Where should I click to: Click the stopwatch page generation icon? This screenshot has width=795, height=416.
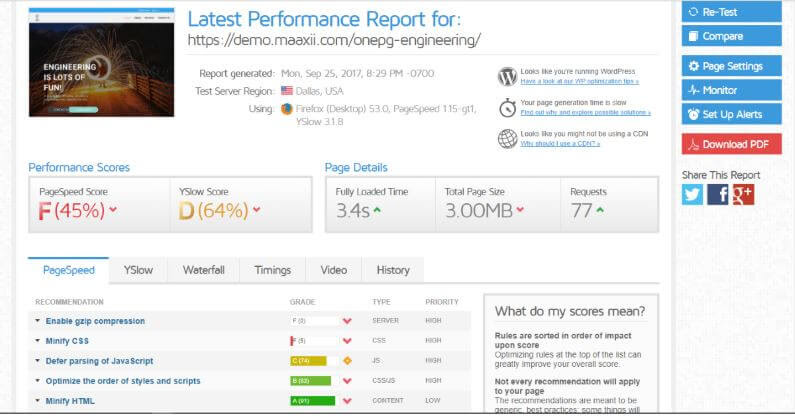tap(507, 108)
